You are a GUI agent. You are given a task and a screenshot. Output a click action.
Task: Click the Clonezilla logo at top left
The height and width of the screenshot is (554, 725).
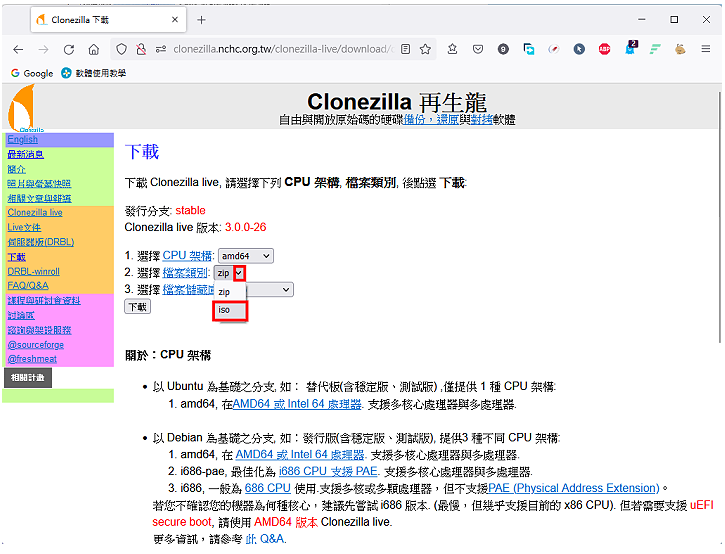[x=21, y=109]
